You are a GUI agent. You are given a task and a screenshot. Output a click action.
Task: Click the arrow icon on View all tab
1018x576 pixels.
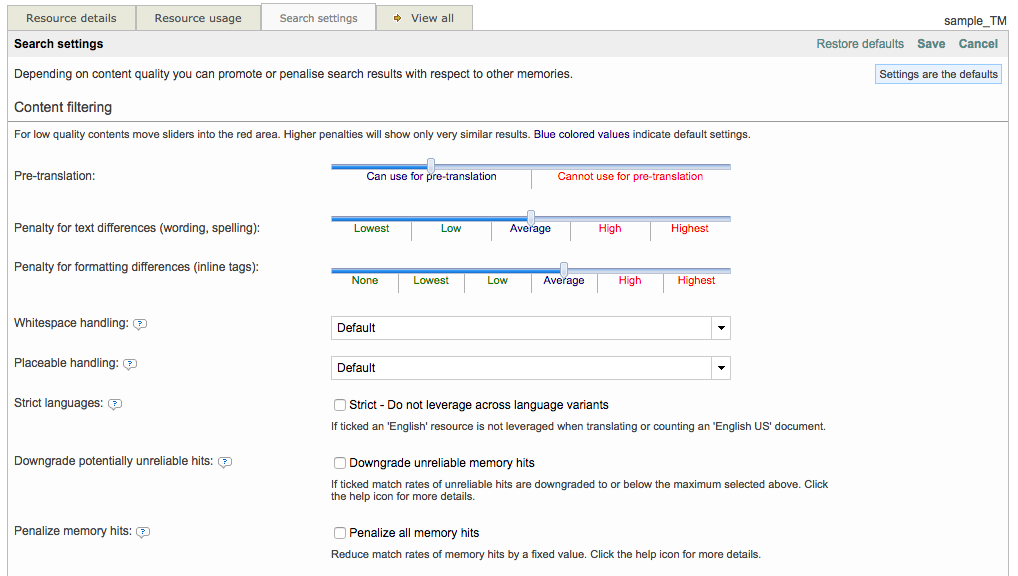click(397, 18)
